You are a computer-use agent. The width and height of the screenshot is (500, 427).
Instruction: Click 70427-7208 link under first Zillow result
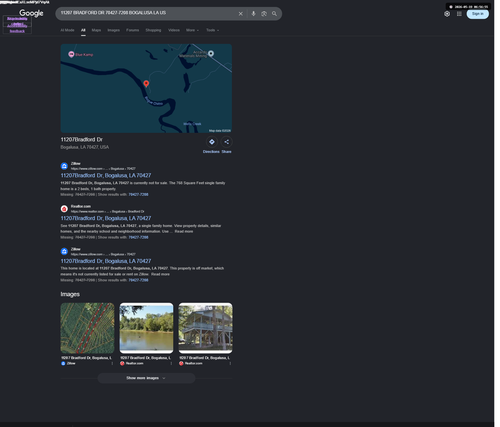[x=138, y=195]
